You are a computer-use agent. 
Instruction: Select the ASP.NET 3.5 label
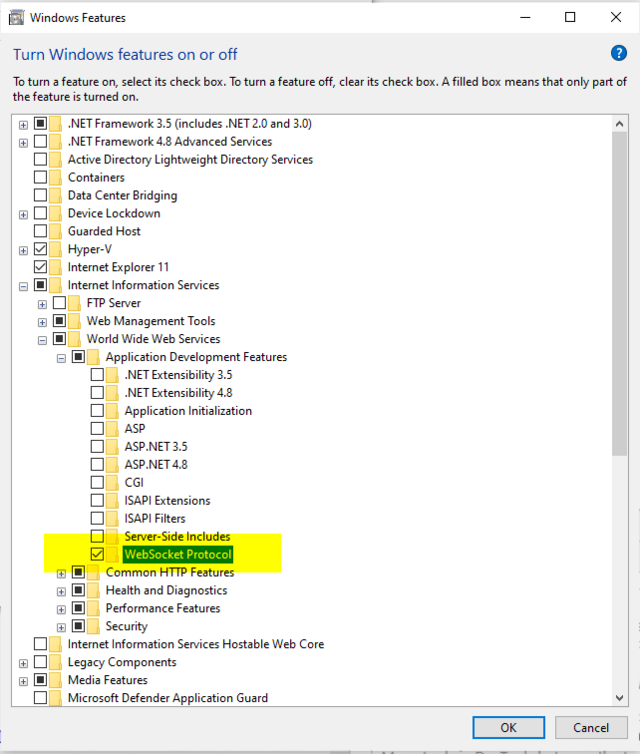156,447
